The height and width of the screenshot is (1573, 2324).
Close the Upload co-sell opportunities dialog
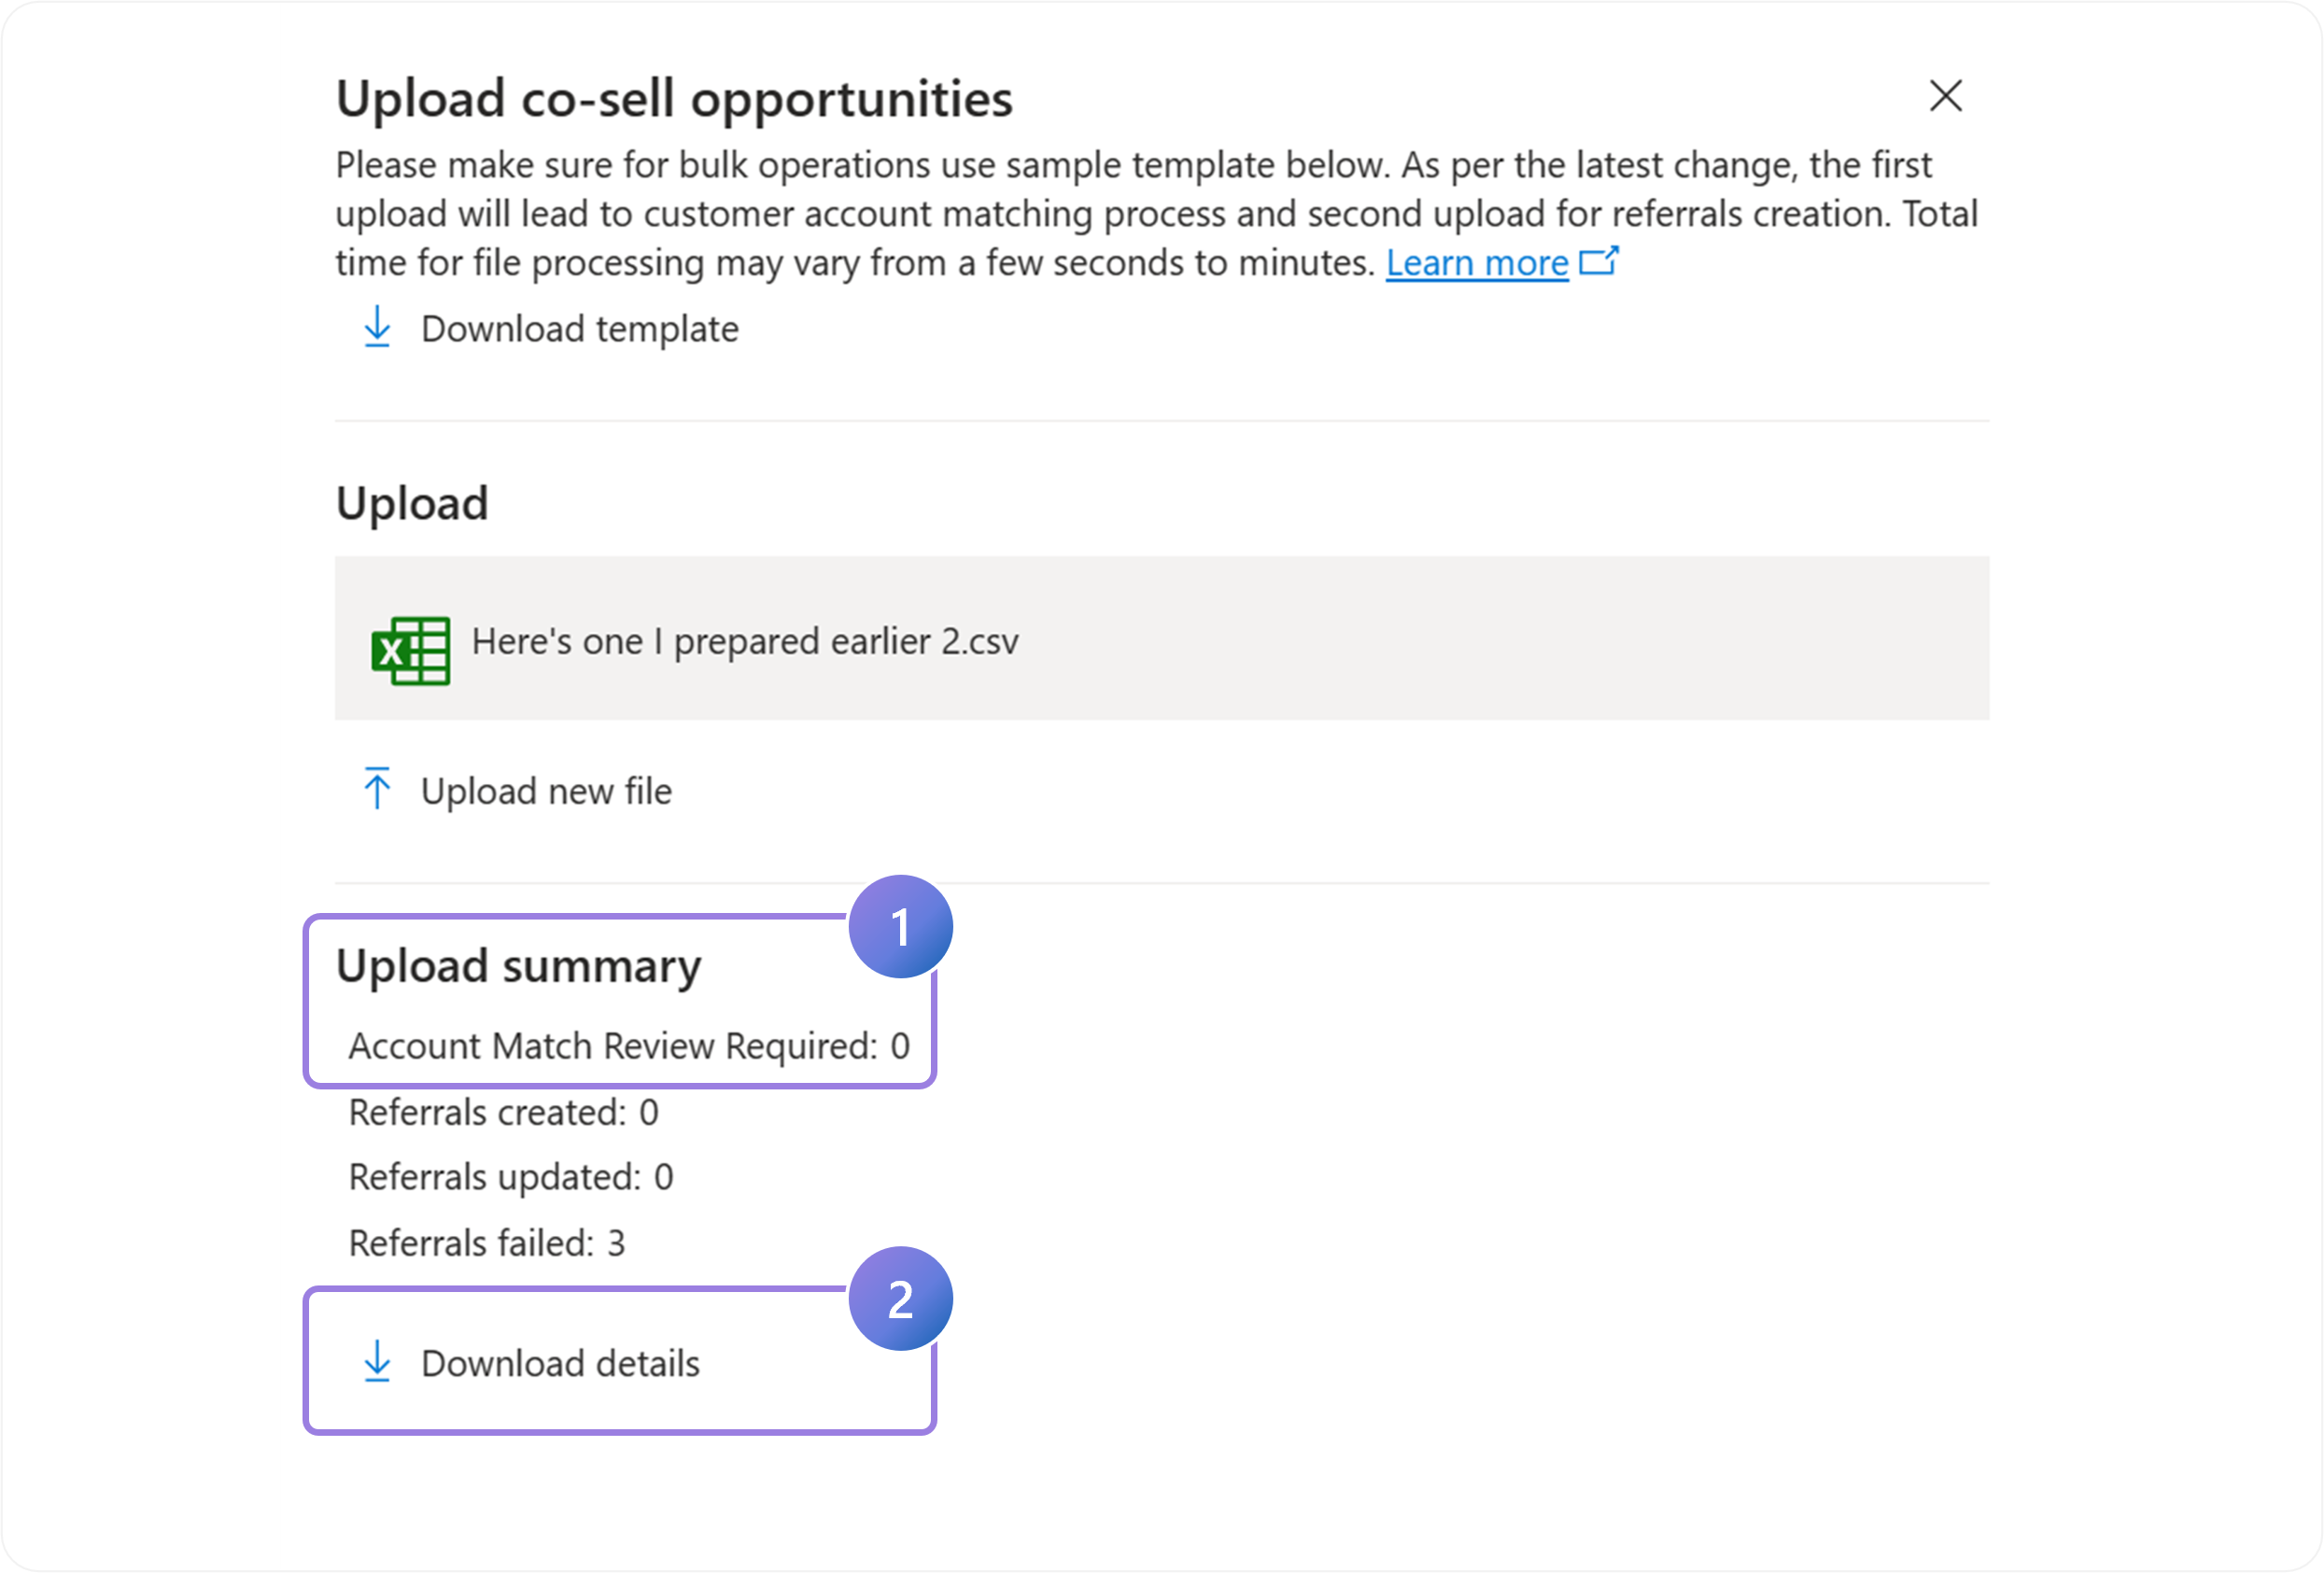coord(1945,96)
